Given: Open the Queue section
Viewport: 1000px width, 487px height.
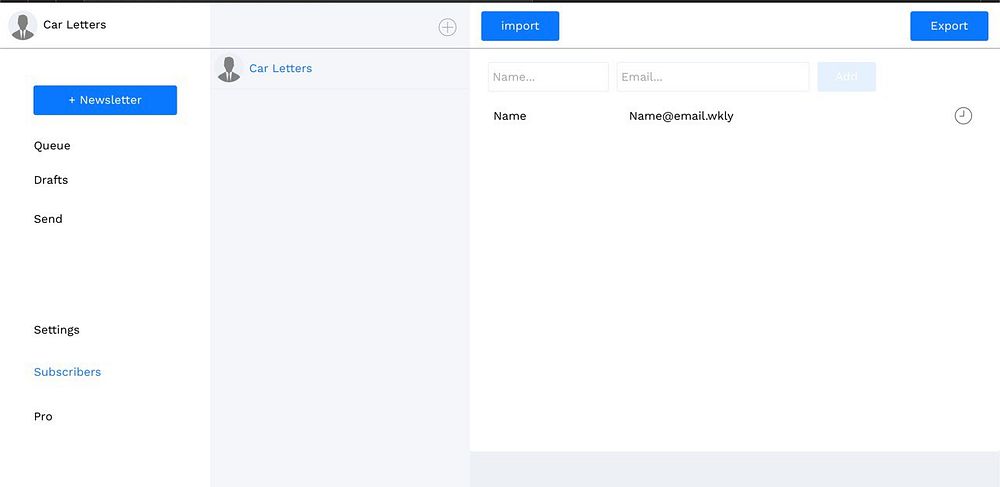Looking at the screenshot, I should click(x=52, y=146).
